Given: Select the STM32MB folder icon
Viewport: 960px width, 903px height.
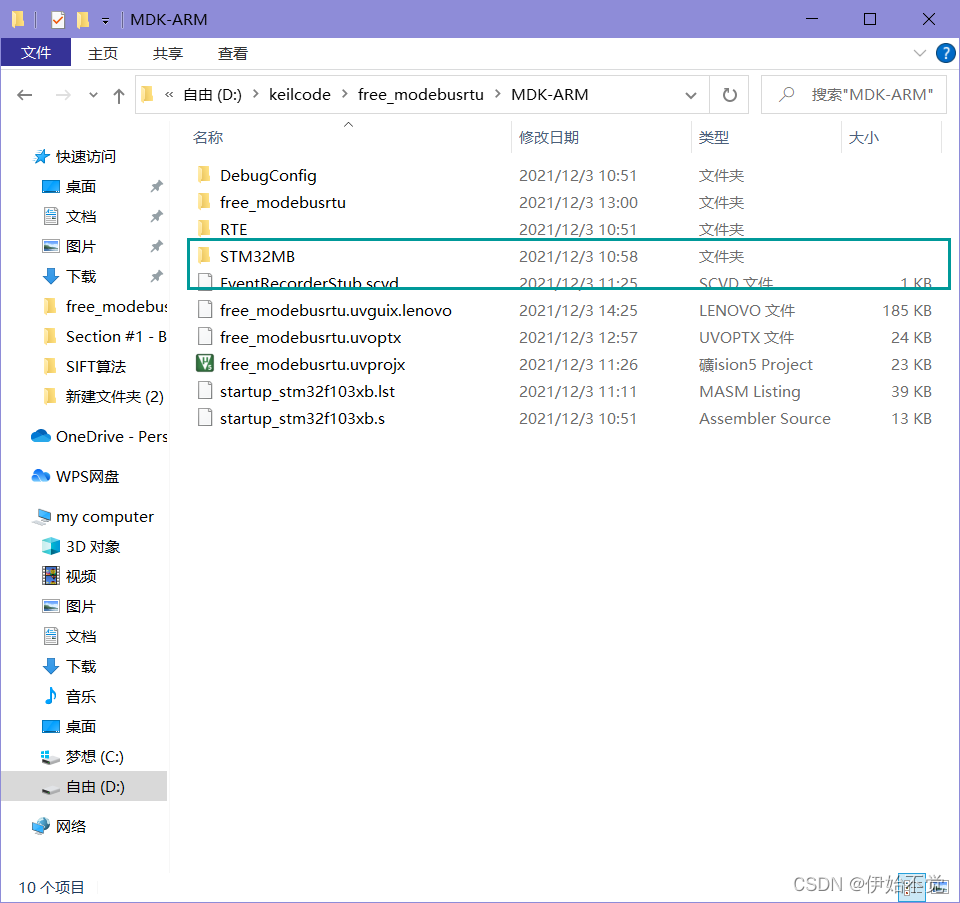Looking at the screenshot, I should tap(204, 256).
